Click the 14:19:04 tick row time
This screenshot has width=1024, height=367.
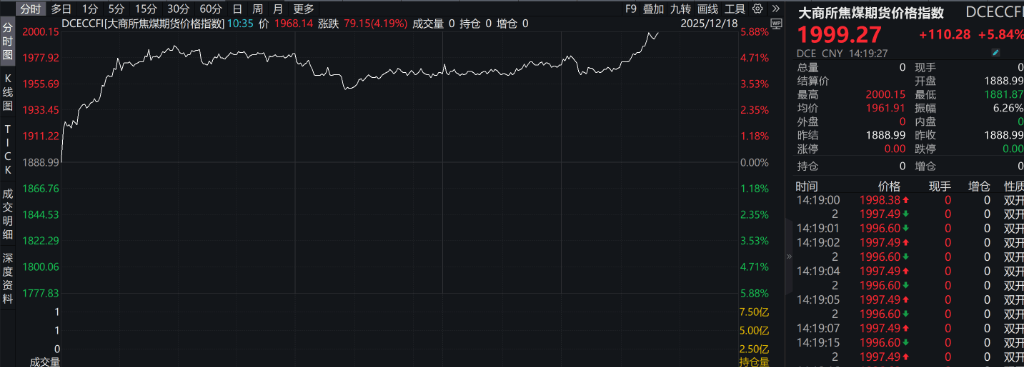[818, 271]
